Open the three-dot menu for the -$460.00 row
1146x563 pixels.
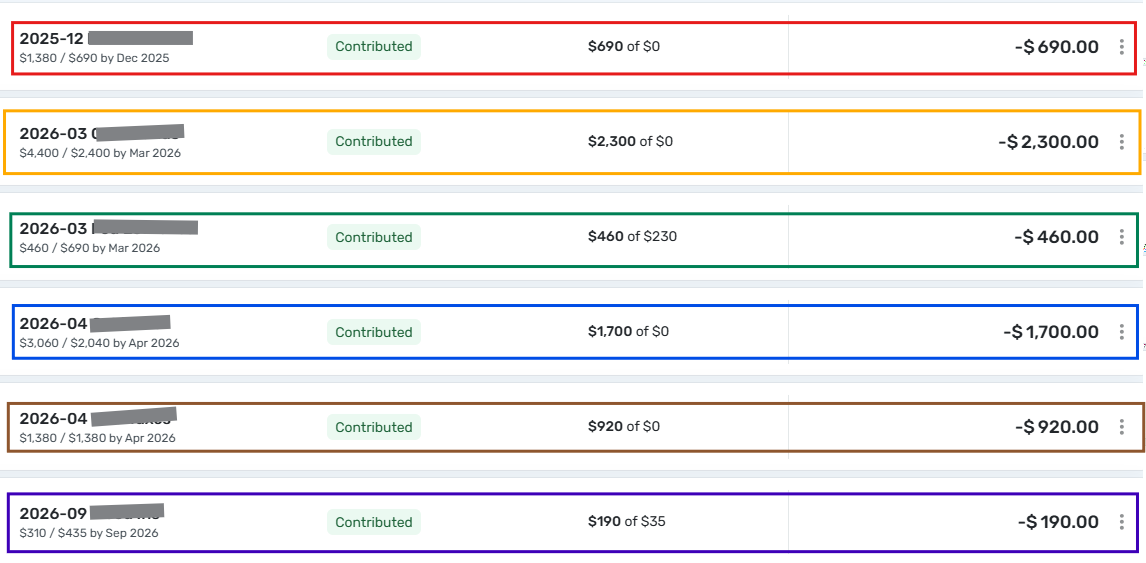pos(1122,237)
